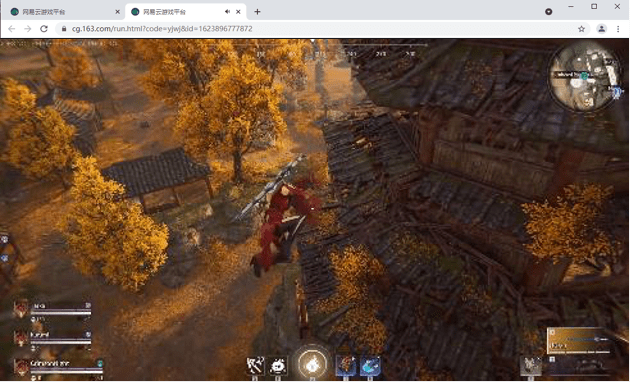This screenshot has height=382, width=630.
Task: Click the third teammate portrait at bottom
Action: click(x=21, y=367)
